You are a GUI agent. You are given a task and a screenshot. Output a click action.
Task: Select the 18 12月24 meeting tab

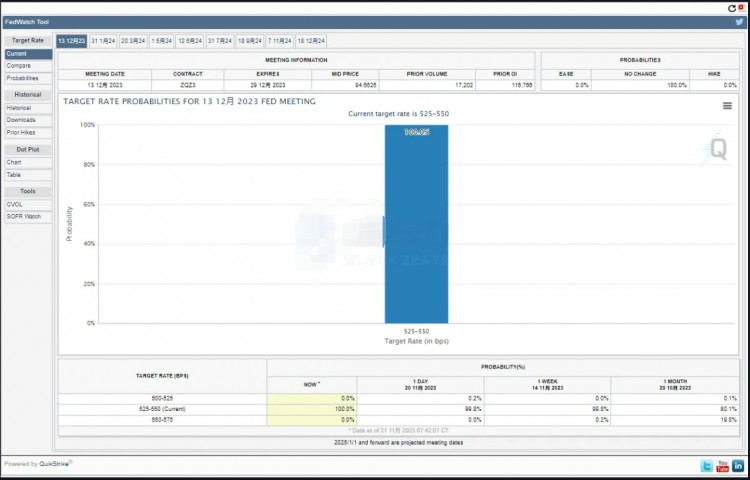311,41
